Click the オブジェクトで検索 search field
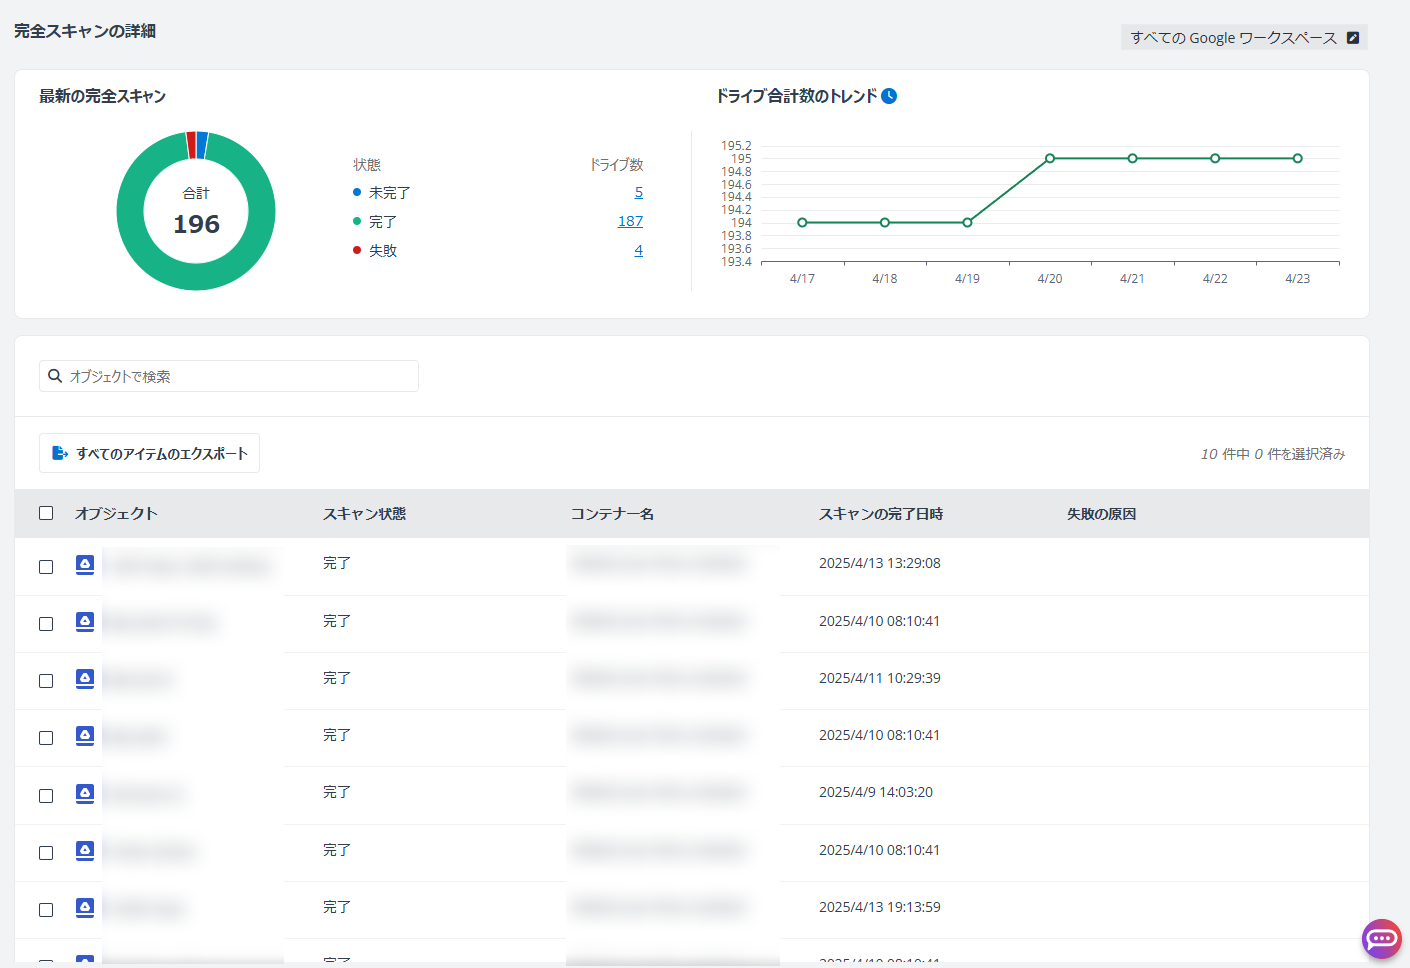Screen dimensions: 1410x968 (x=229, y=376)
